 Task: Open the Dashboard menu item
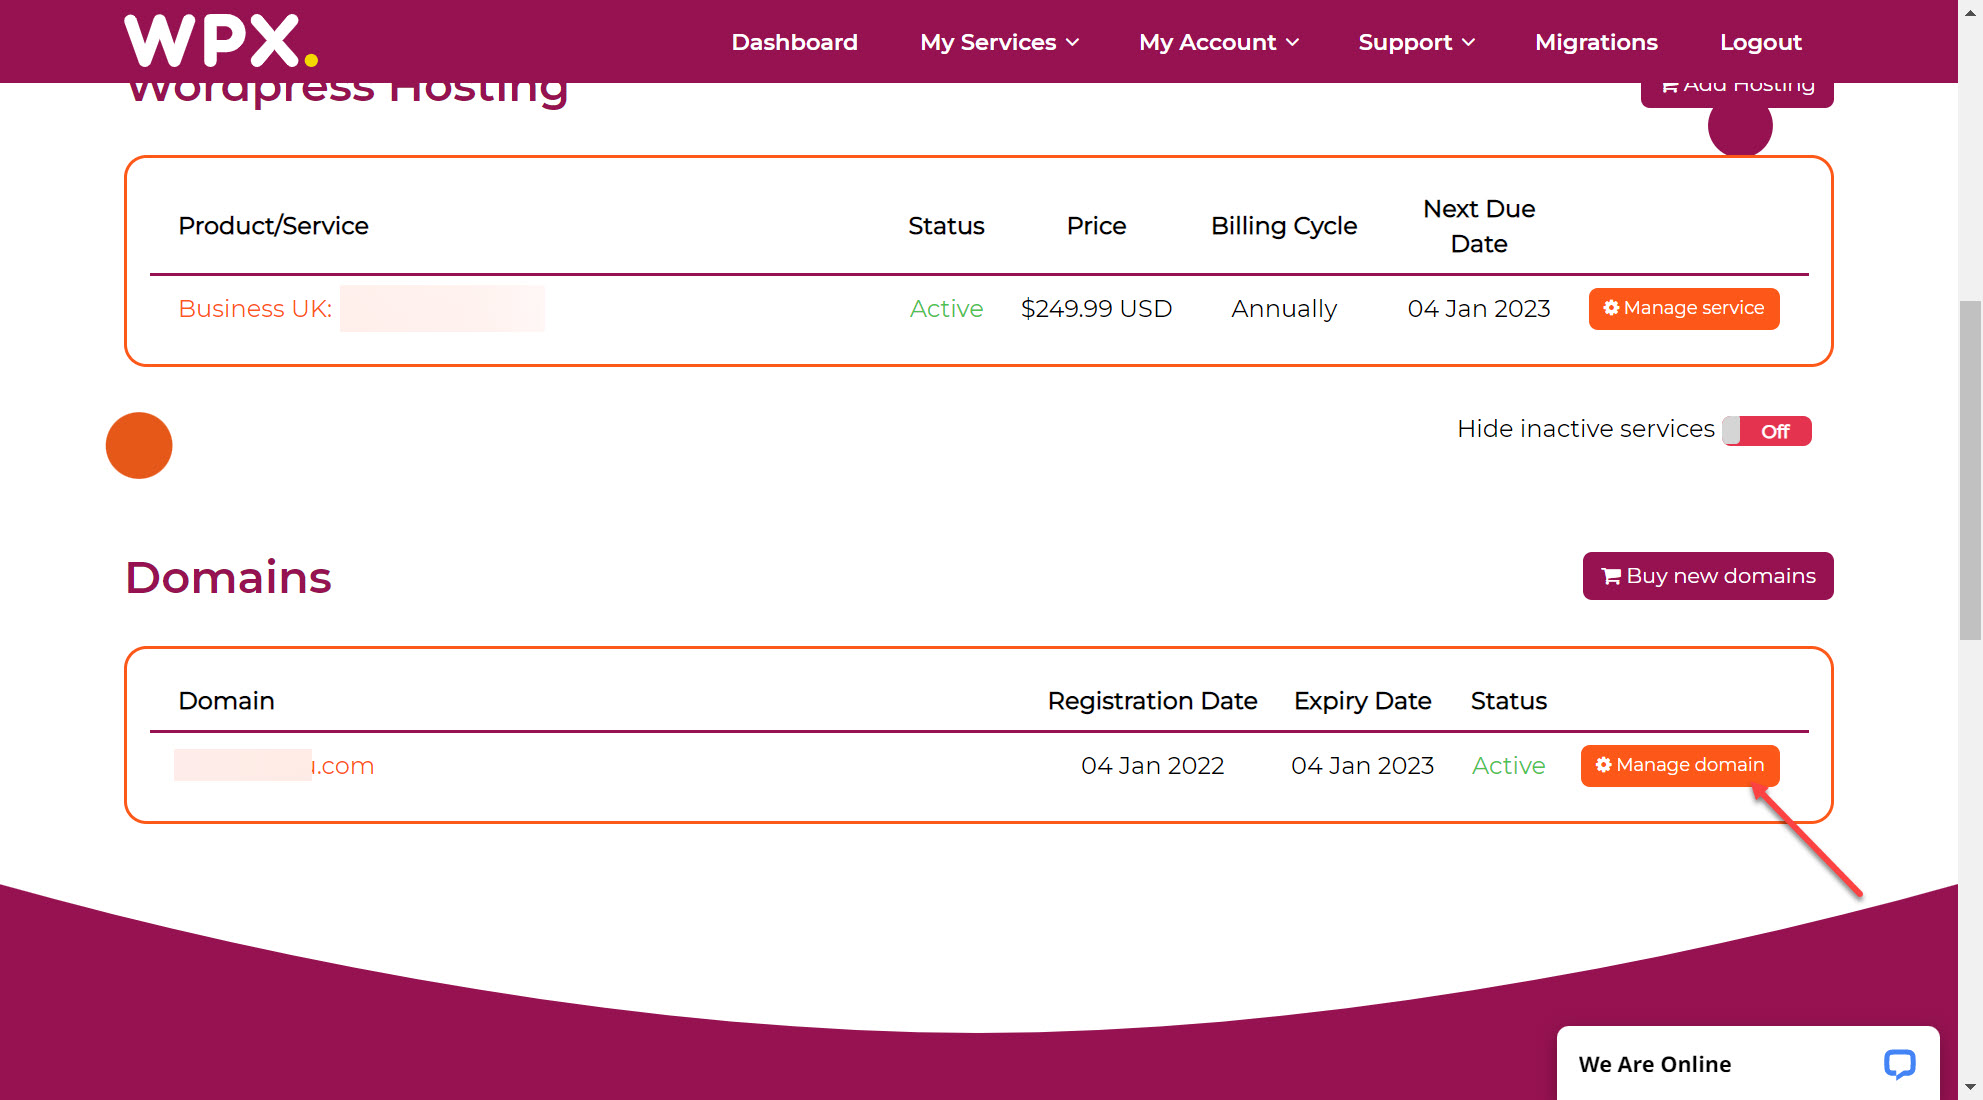coord(794,42)
